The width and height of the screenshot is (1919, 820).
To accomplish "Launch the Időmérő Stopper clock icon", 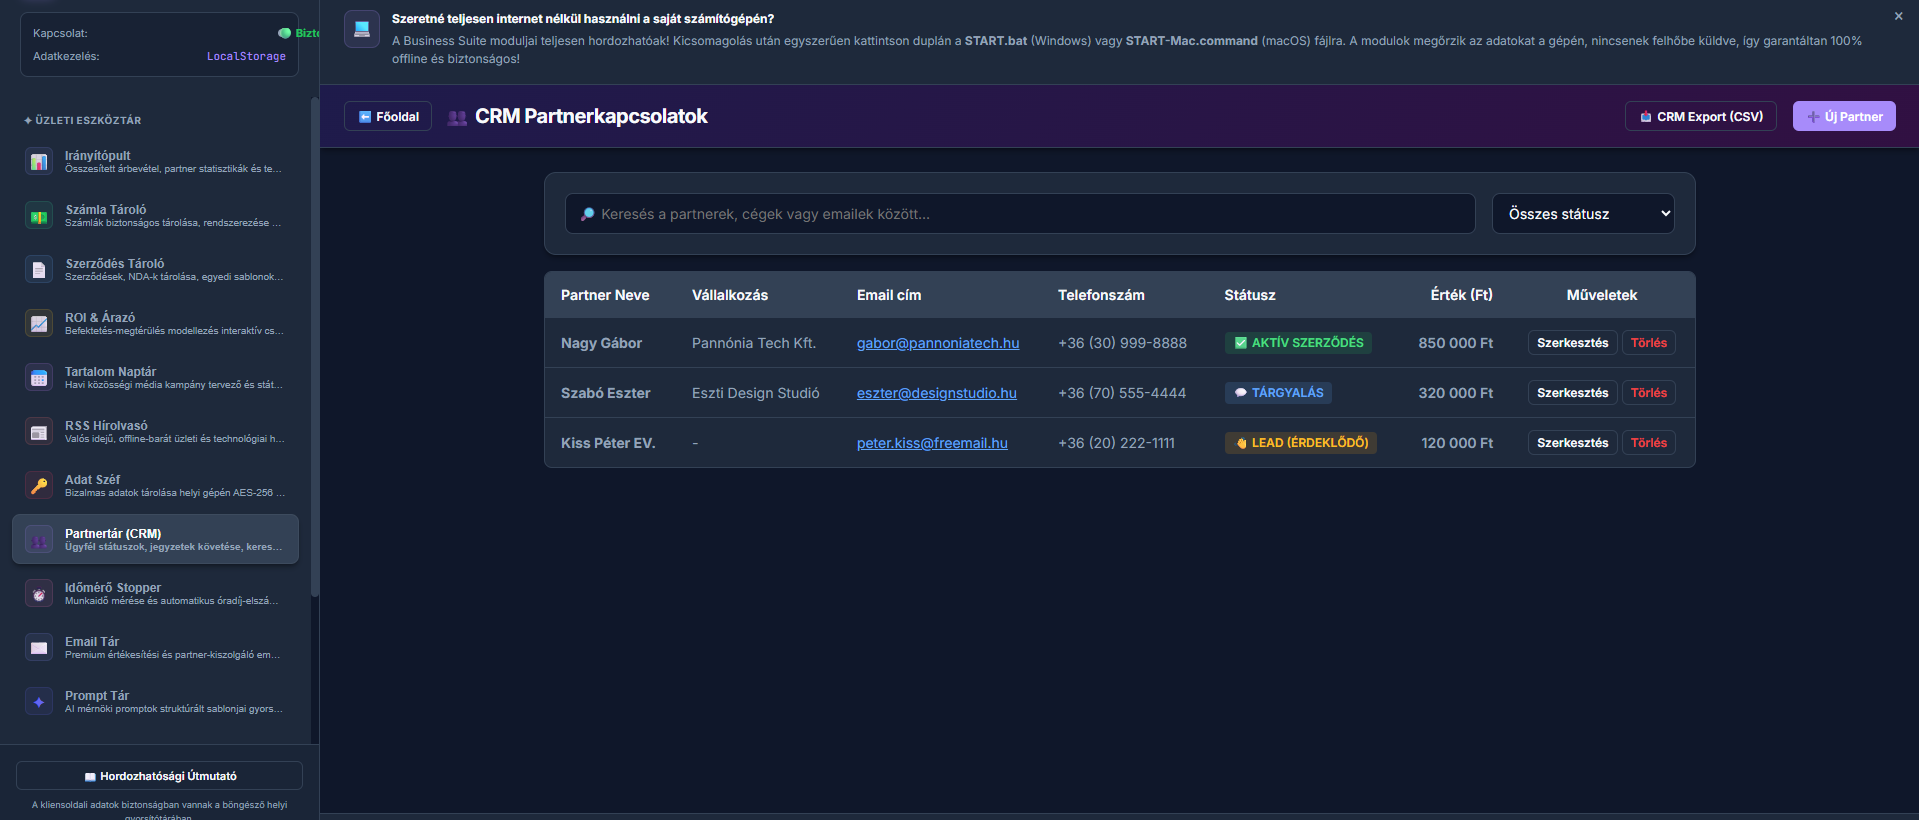I will tap(39, 593).
